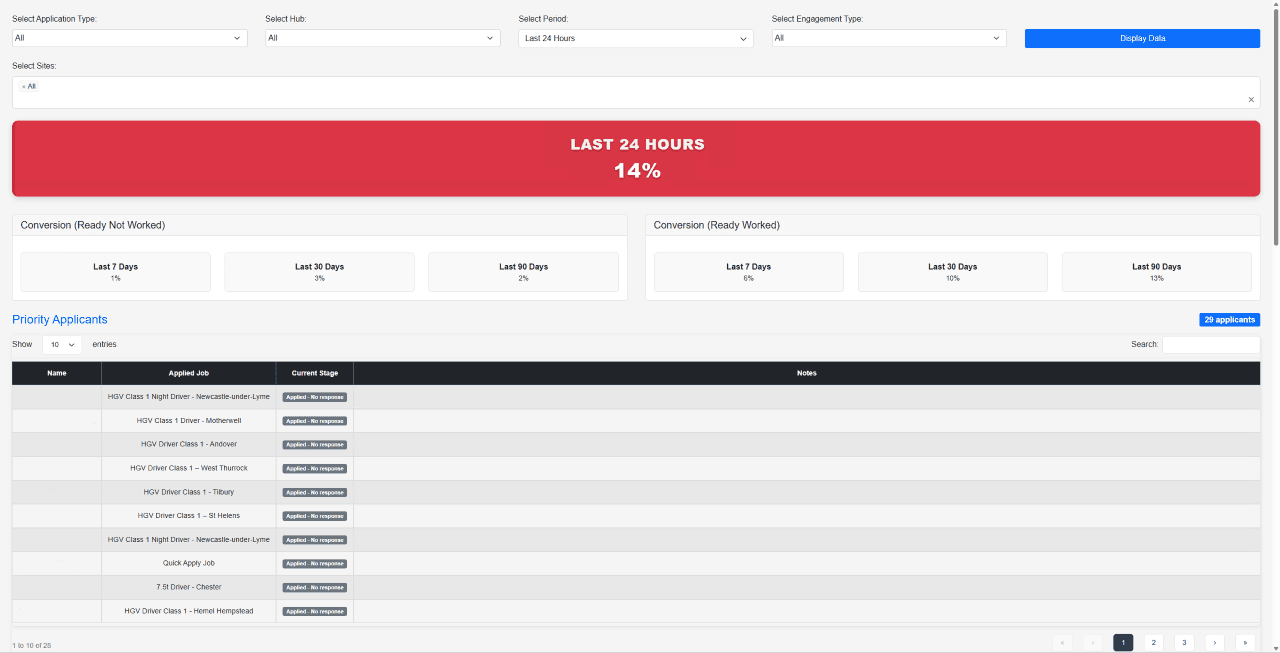Open the Select Application Type dropdown
This screenshot has width=1280, height=653.
tap(129, 38)
